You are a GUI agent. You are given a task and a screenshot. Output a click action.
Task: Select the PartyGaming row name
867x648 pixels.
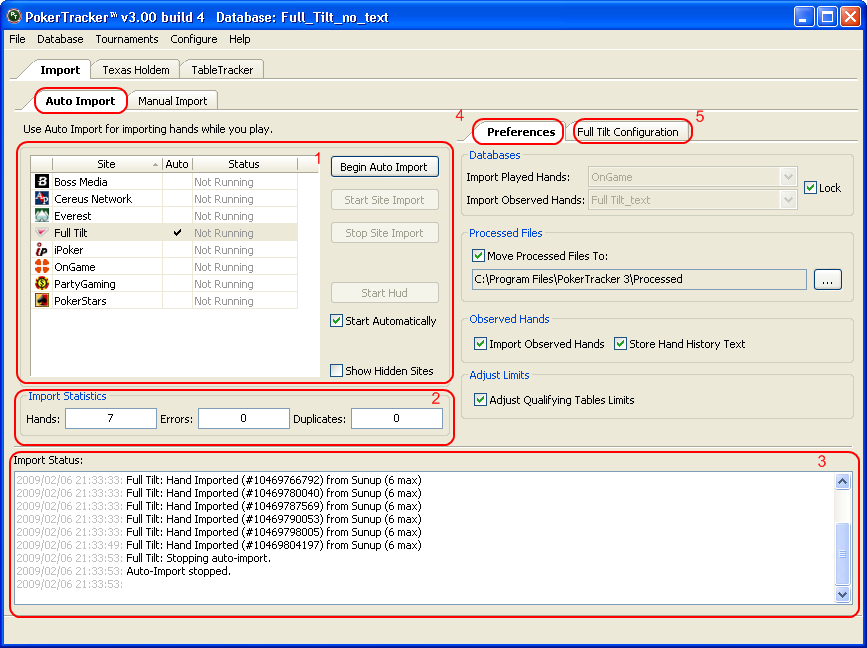coord(85,284)
